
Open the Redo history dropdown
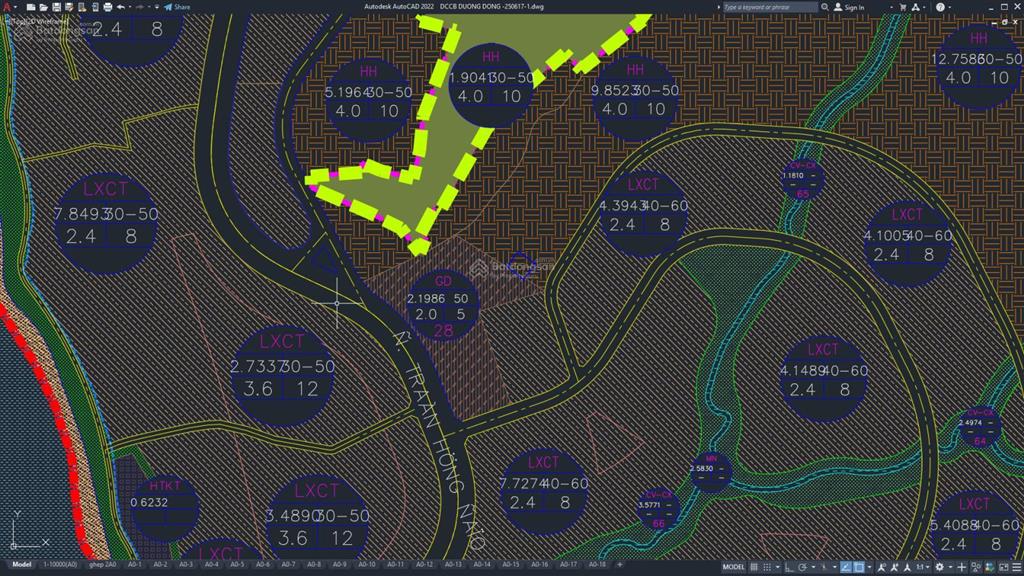[x=149, y=7]
